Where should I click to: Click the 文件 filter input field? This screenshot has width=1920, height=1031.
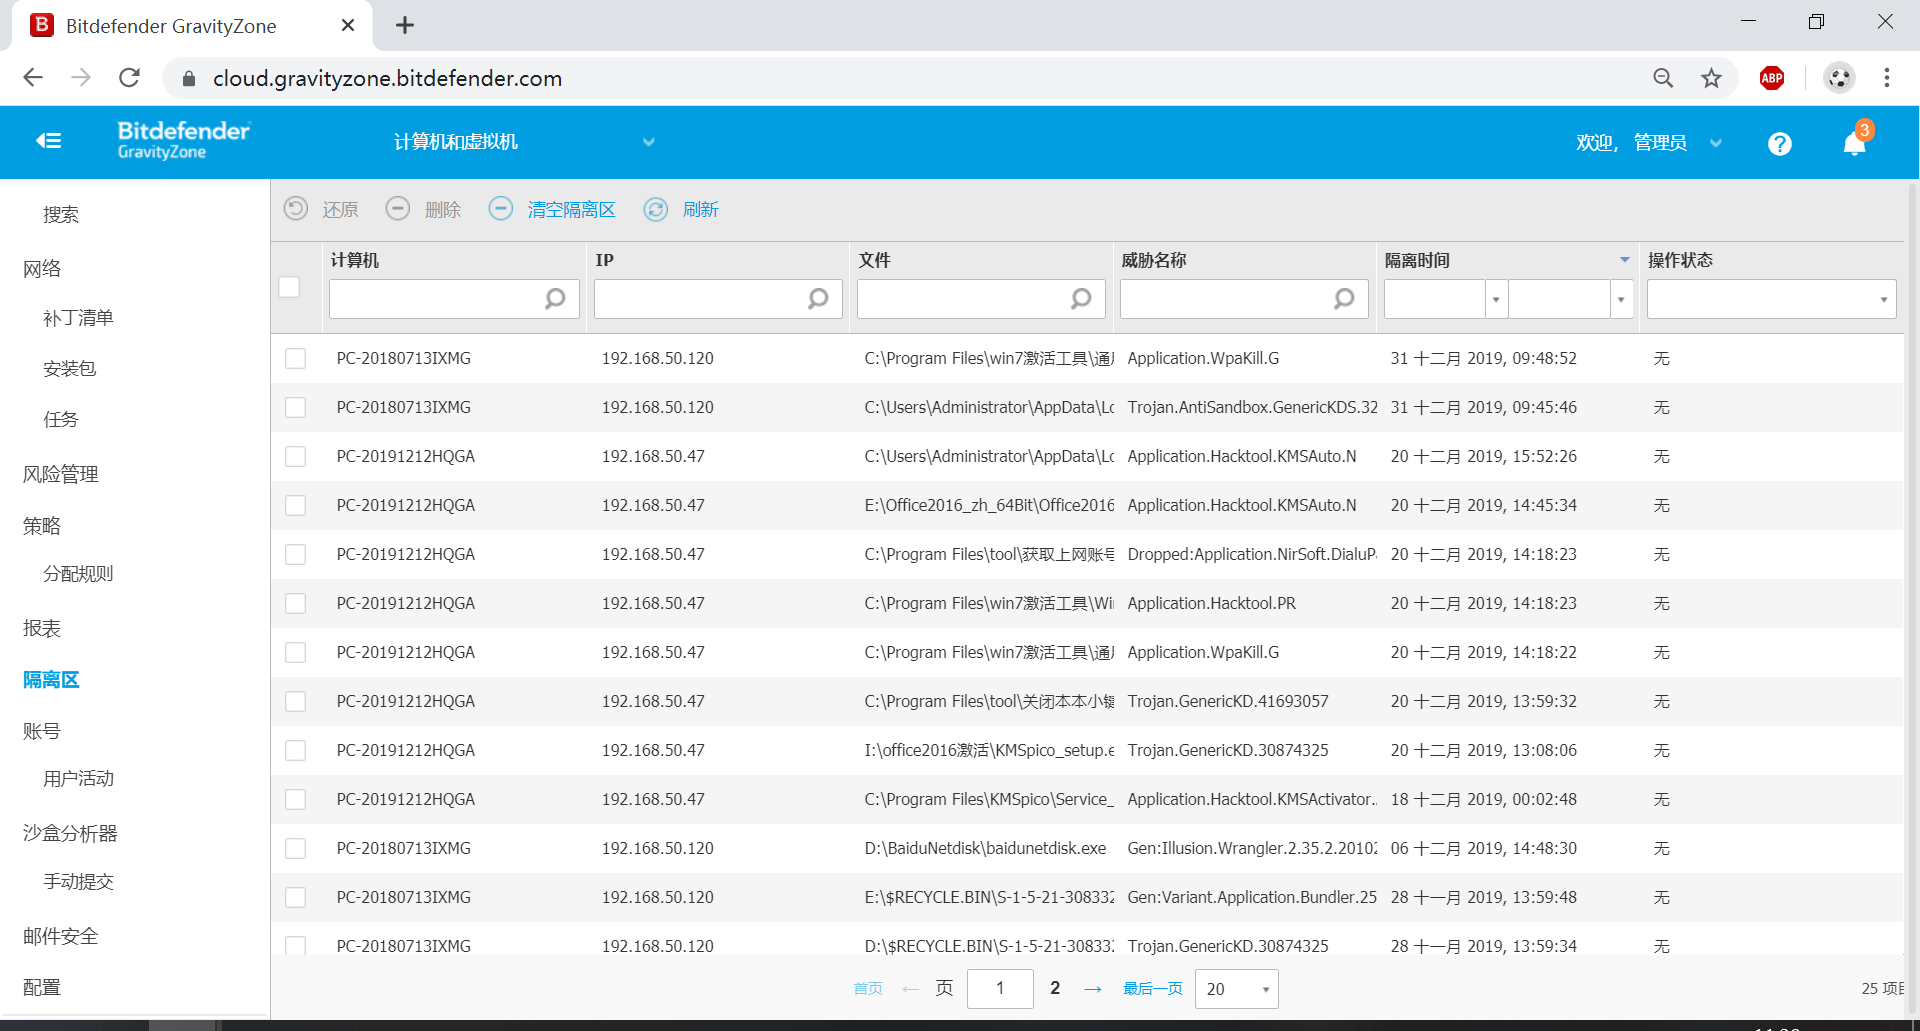981,299
